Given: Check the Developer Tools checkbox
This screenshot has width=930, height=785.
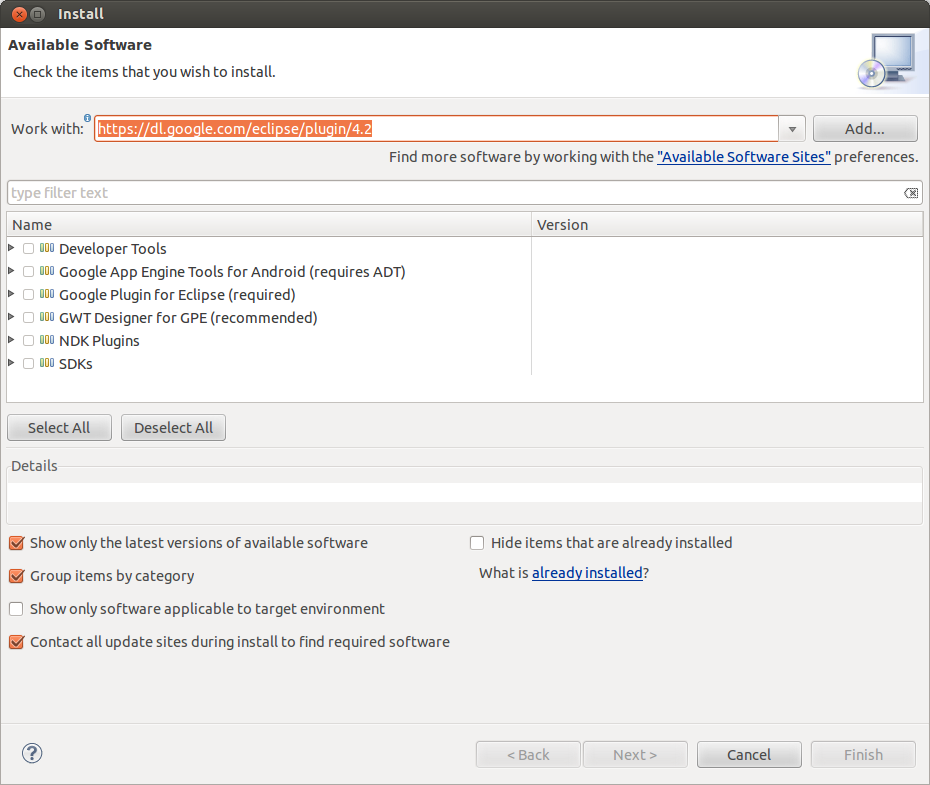Looking at the screenshot, I should (x=29, y=249).
